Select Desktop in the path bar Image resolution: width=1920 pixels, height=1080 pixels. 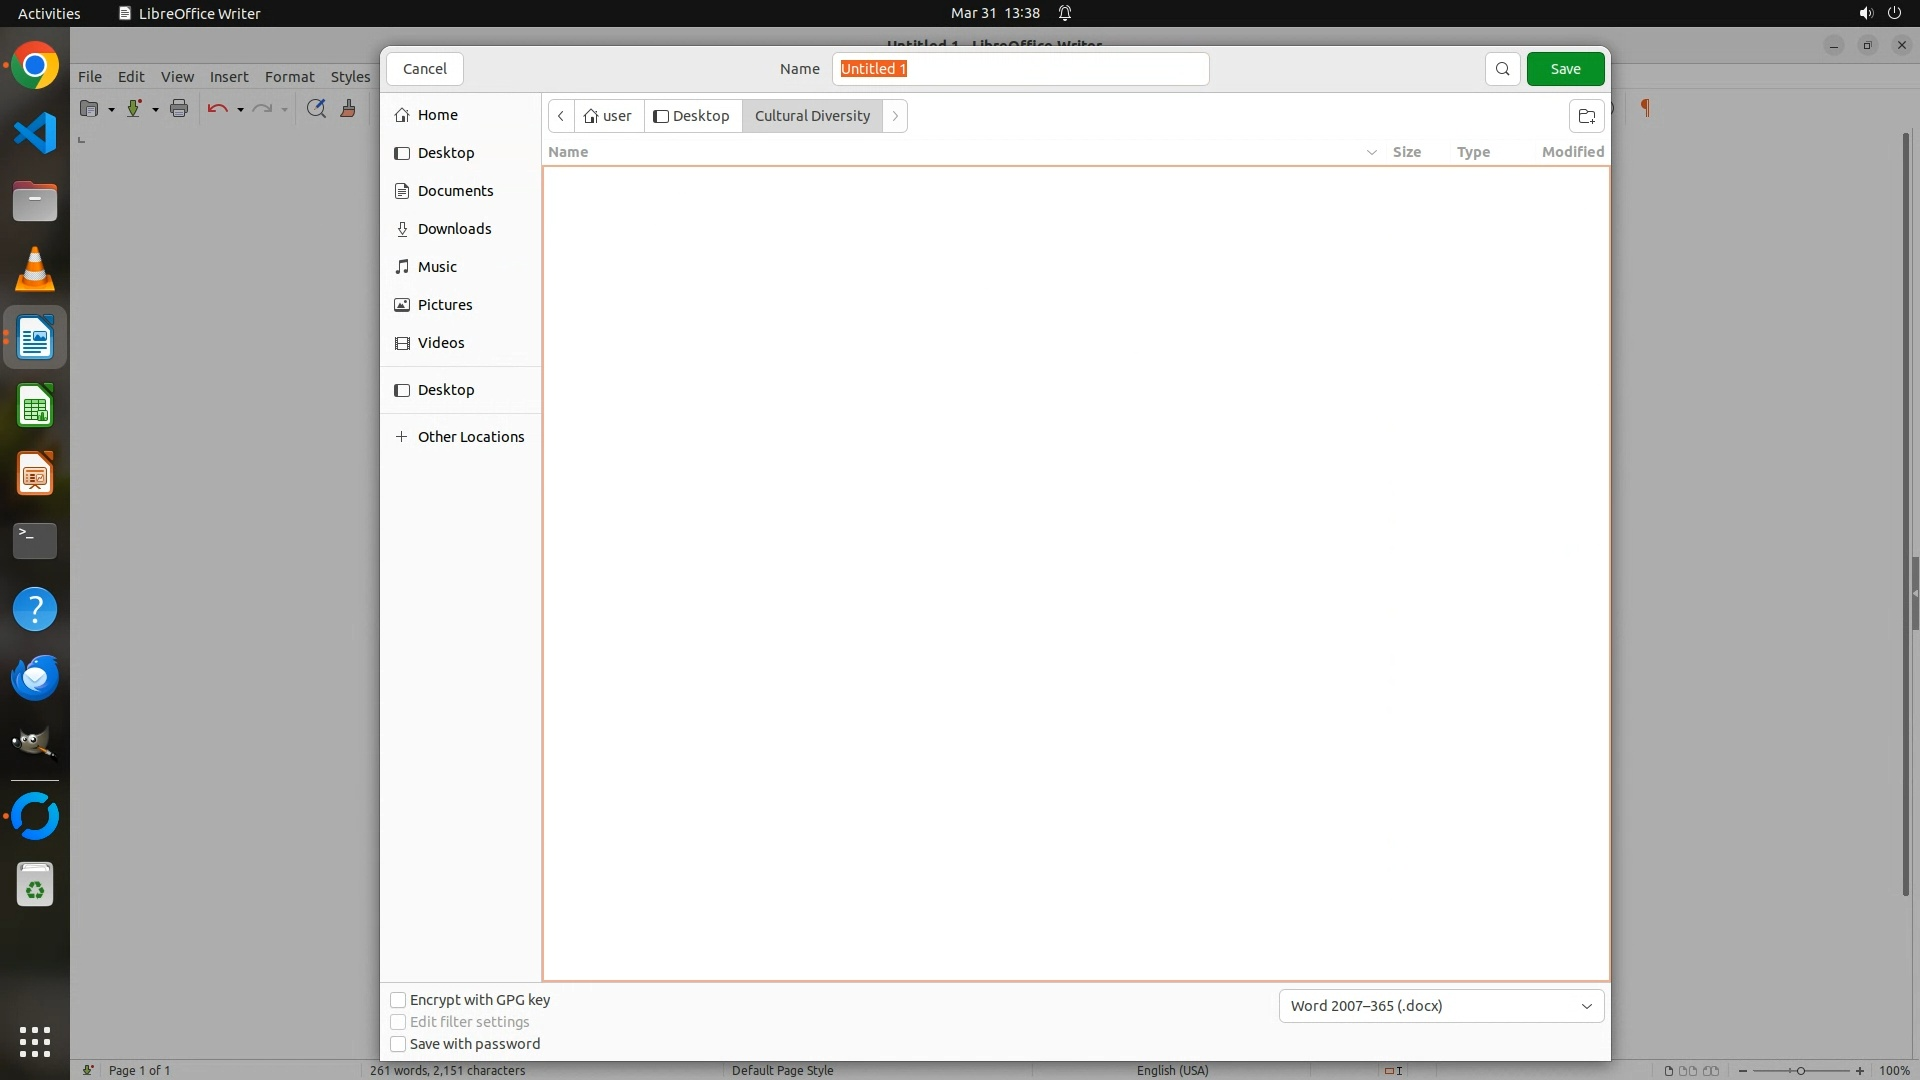pos(692,116)
